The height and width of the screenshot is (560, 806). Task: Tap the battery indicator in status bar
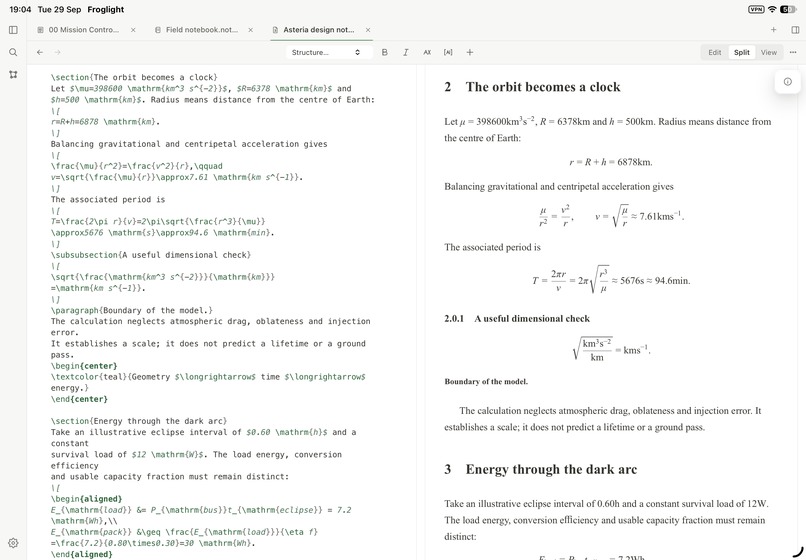coord(788,9)
